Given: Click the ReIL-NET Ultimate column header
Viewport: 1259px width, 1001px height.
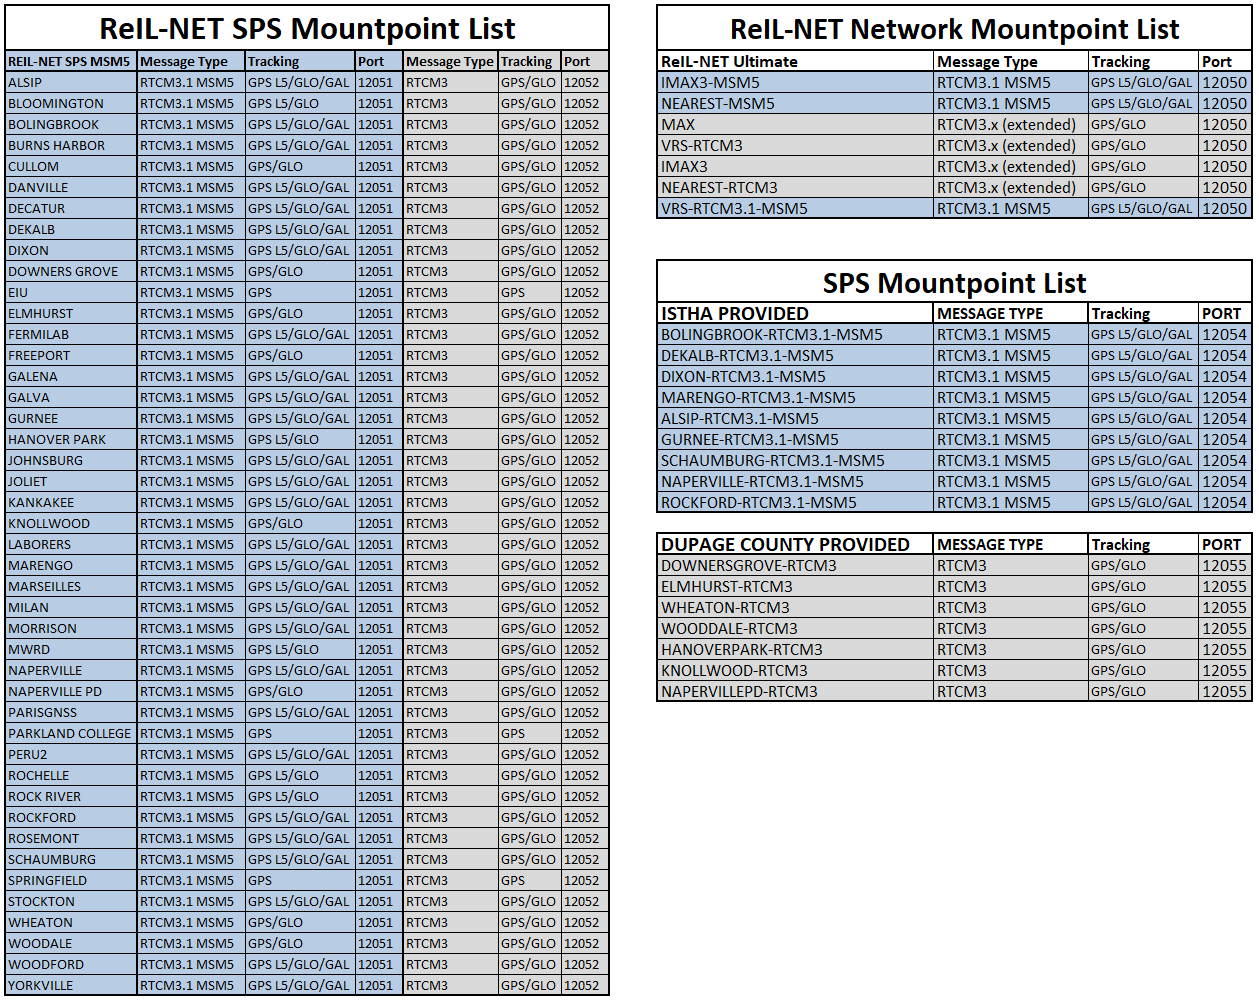Looking at the screenshot, I should [729, 62].
